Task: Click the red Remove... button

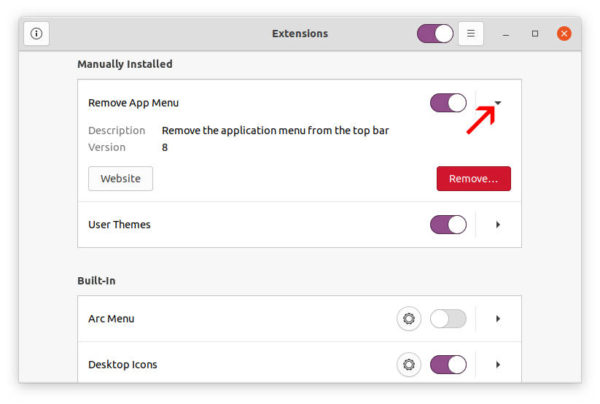Action: [x=474, y=179]
